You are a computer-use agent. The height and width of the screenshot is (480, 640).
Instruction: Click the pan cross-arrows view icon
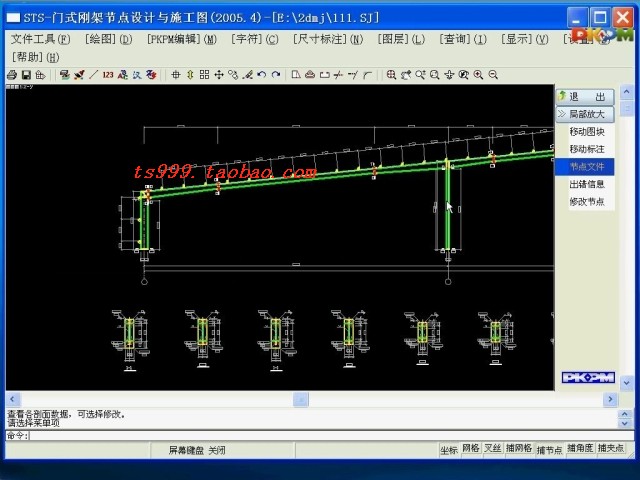click(x=449, y=75)
